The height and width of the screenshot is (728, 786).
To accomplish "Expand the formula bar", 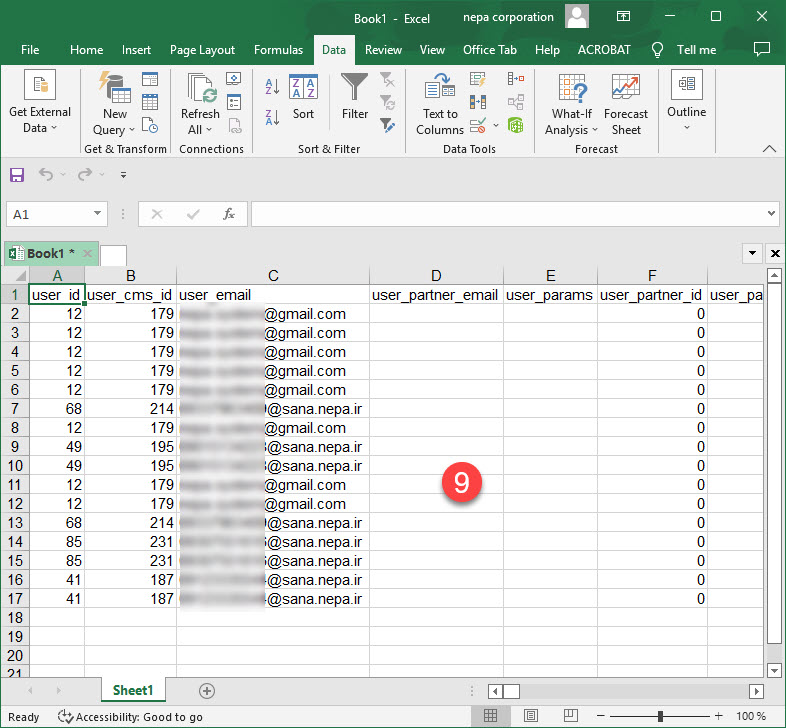I will [x=771, y=214].
